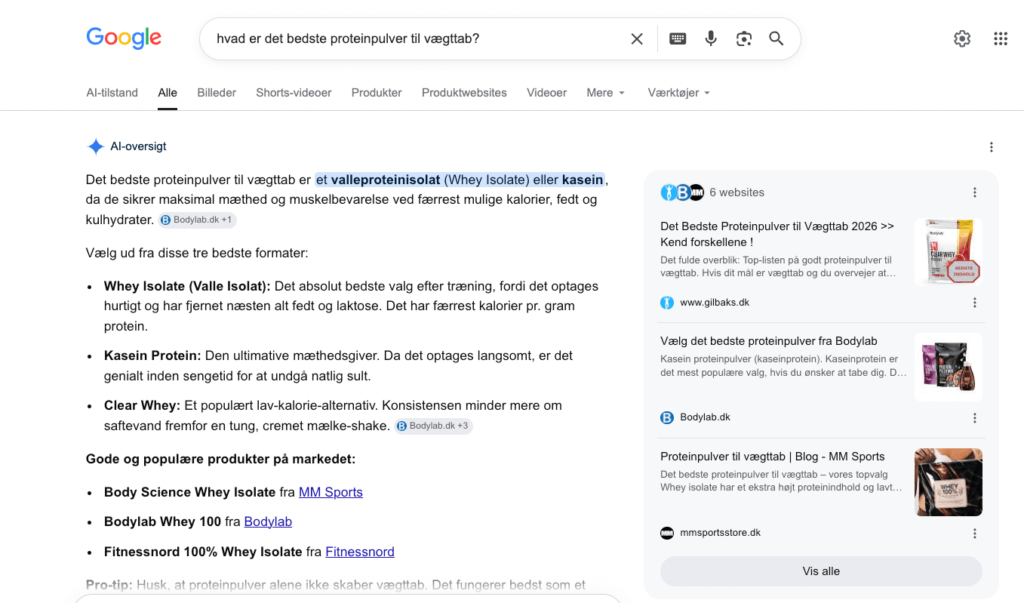Click the highlighted 'valleproteinisolat' phrase
The height and width of the screenshot is (603, 1024).
385,180
